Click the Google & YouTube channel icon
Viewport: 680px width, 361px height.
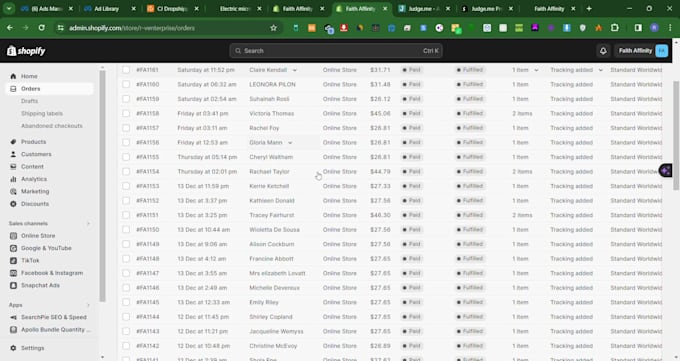point(13,248)
